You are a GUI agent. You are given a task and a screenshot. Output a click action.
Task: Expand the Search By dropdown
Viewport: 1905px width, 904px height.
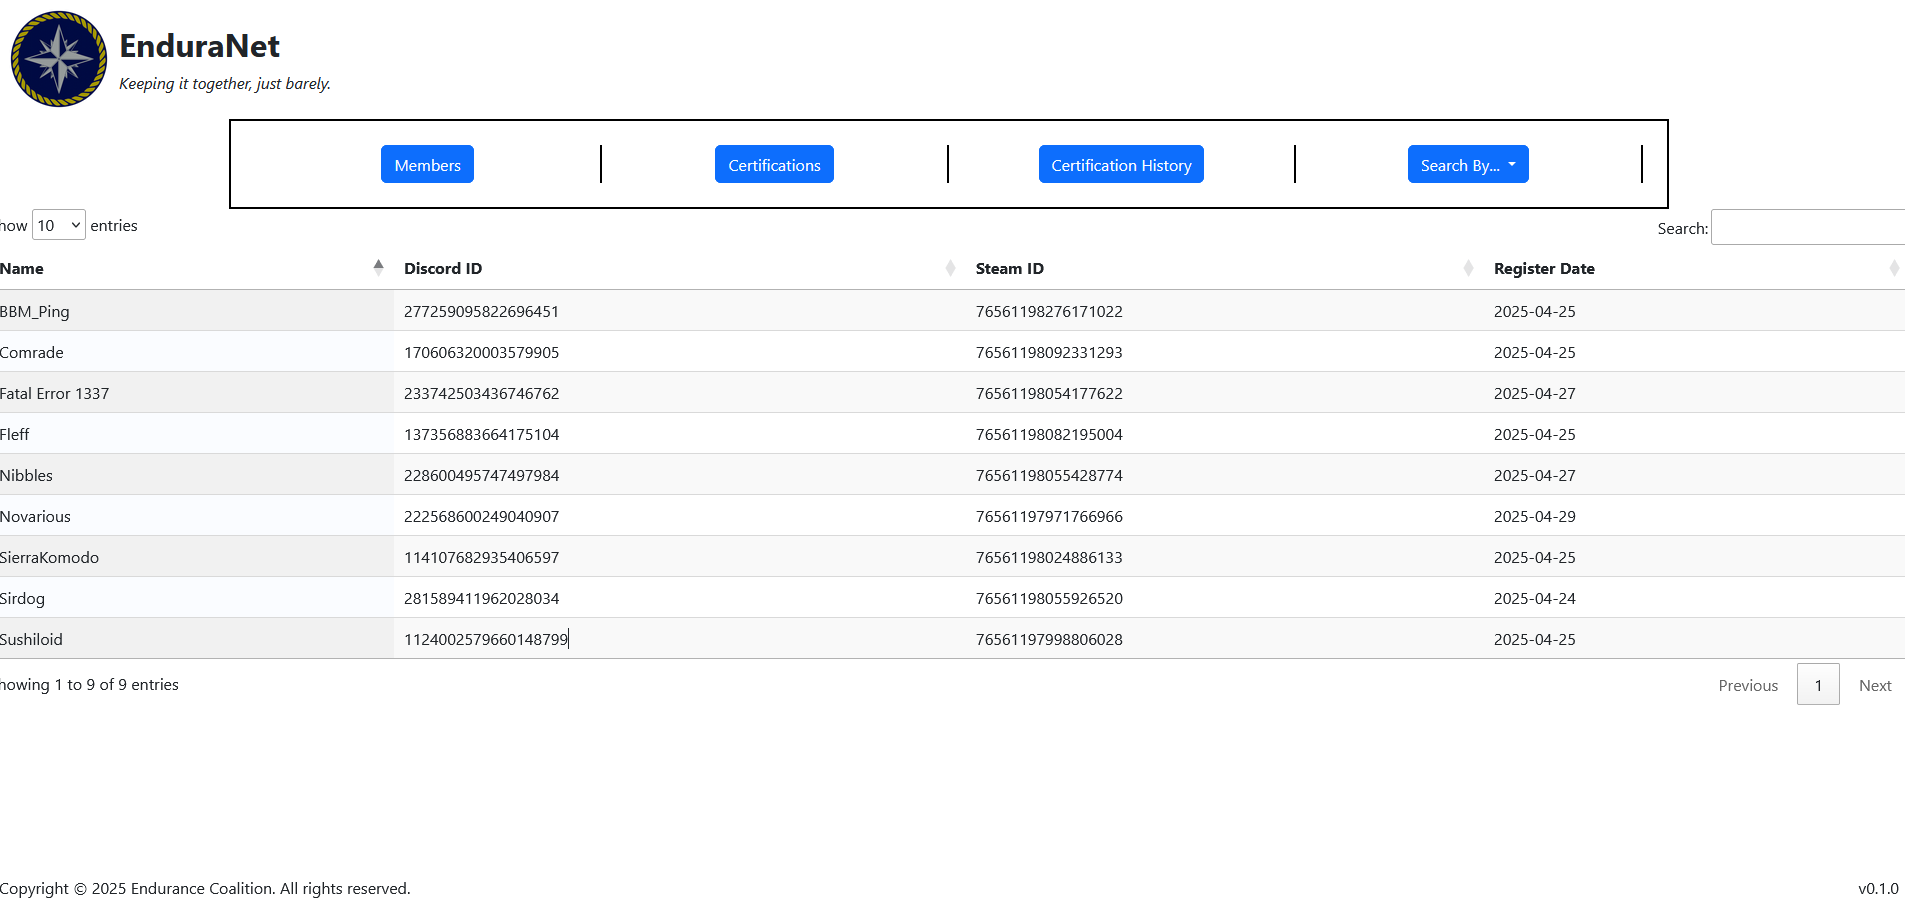pos(1467,165)
